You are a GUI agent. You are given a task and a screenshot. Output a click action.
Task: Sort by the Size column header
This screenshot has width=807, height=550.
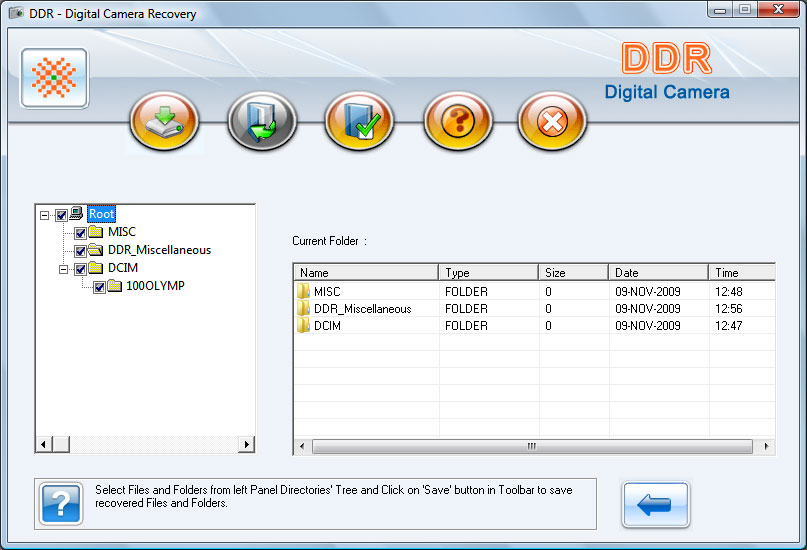tap(573, 272)
